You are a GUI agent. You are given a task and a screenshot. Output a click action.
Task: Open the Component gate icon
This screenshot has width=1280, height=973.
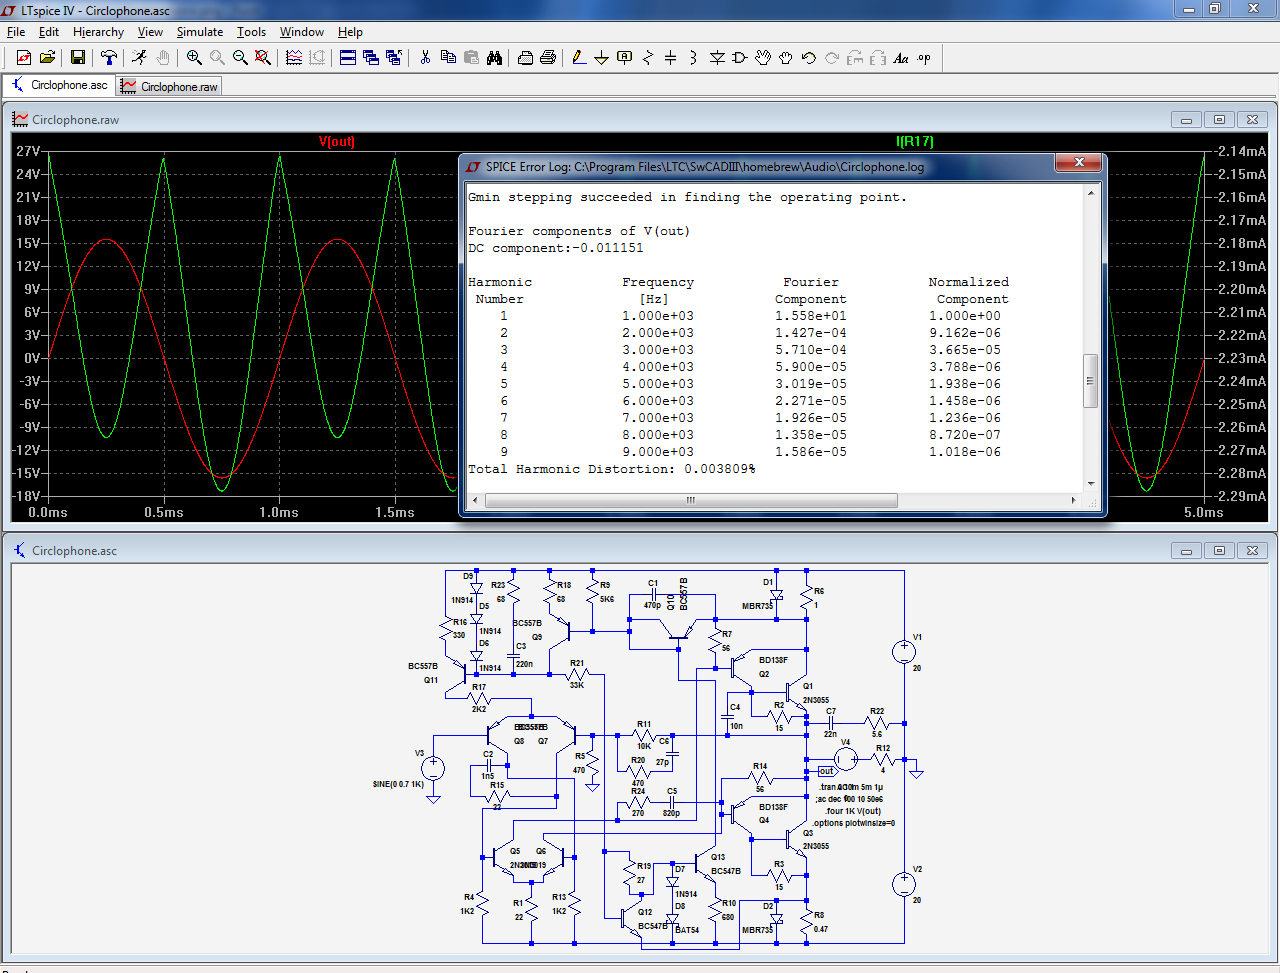pos(740,58)
